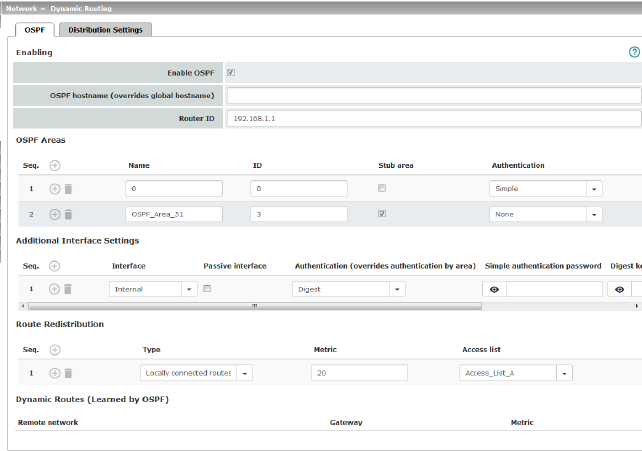Toggle the Enable OSPF checkbox
The width and height of the screenshot is (642, 451).
click(x=231, y=72)
